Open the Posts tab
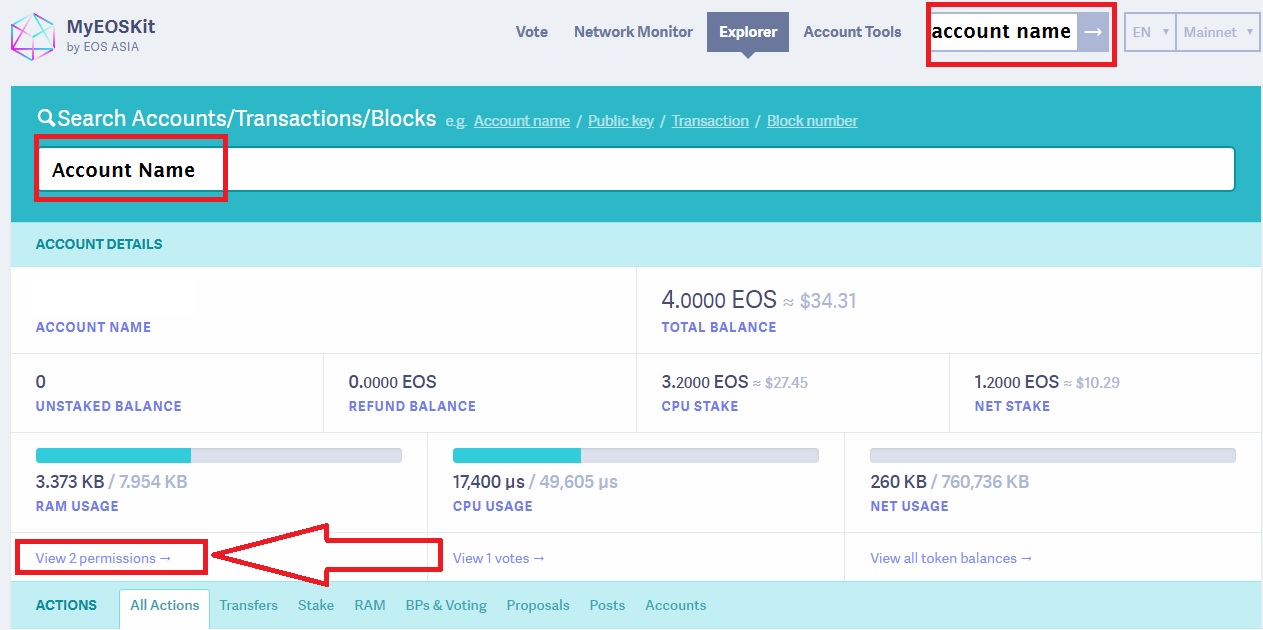The width and height of the screenshot is (1263, 630). (x=607, y=605)
